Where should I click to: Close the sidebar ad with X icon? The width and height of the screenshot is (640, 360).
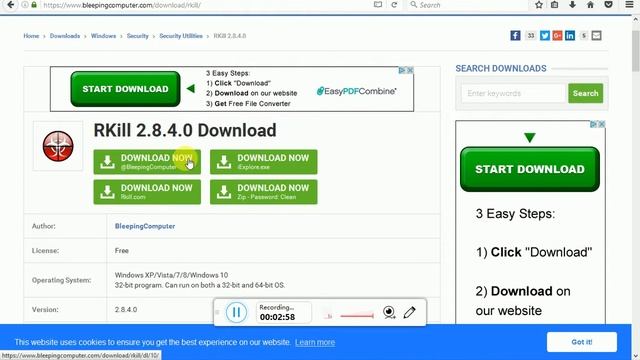click(x=601, y=124)
